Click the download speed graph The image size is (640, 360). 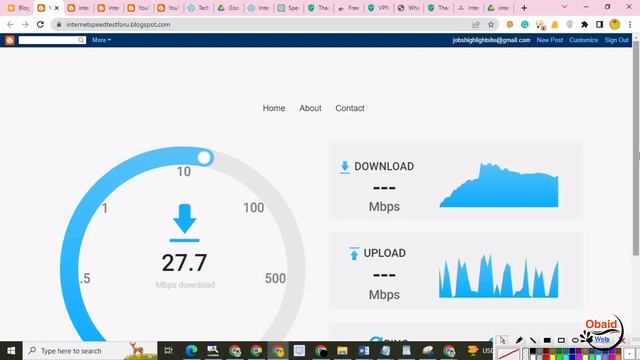[499, 185]
